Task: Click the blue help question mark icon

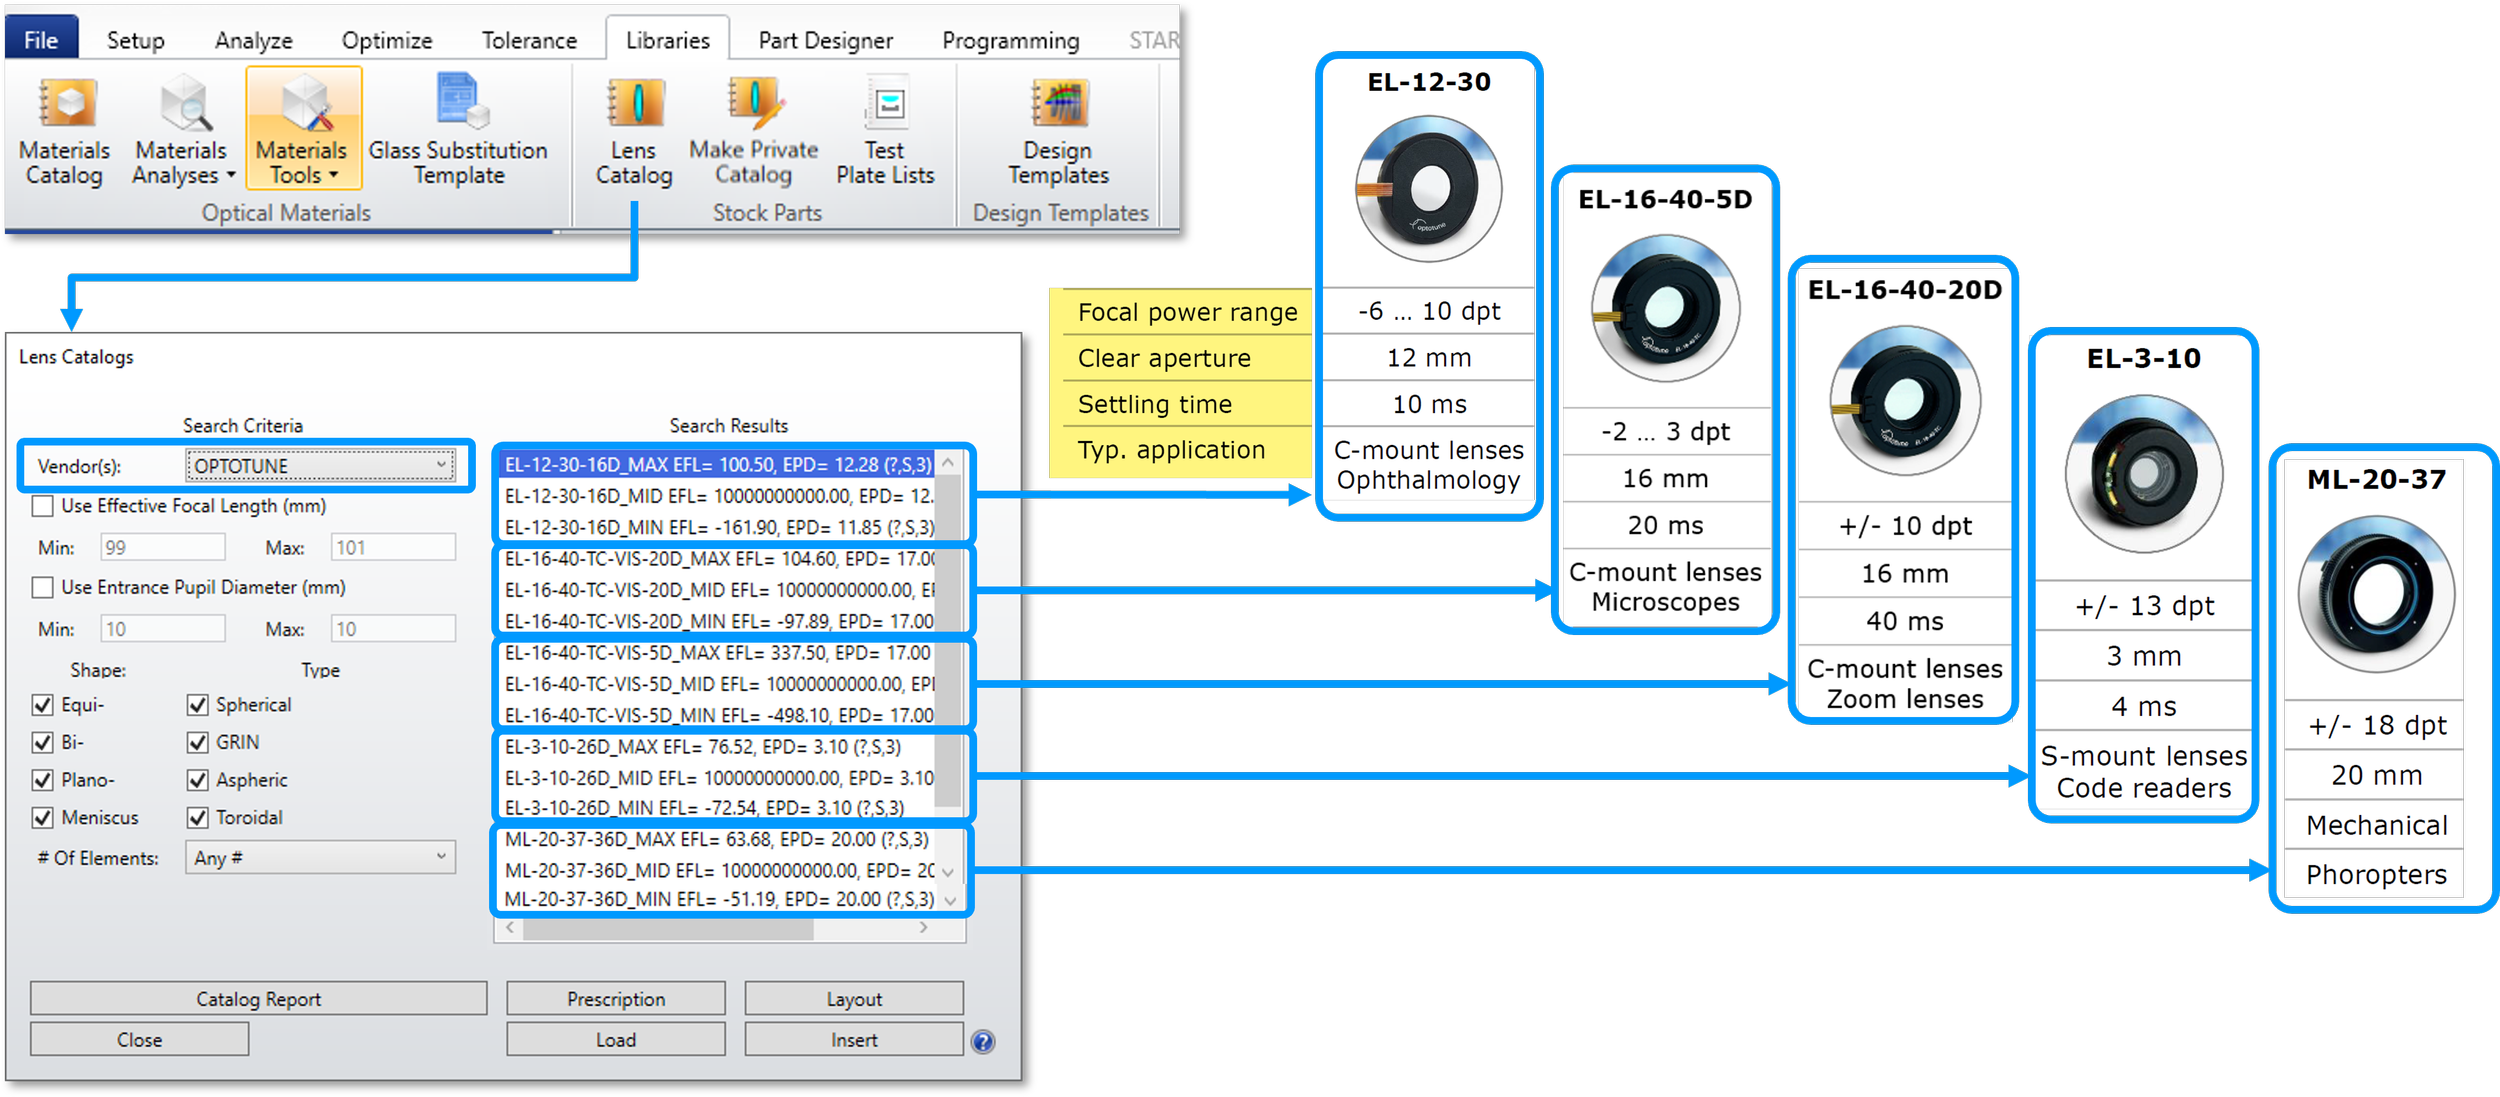Action: pyautogui.click(x=983, y=1042)
